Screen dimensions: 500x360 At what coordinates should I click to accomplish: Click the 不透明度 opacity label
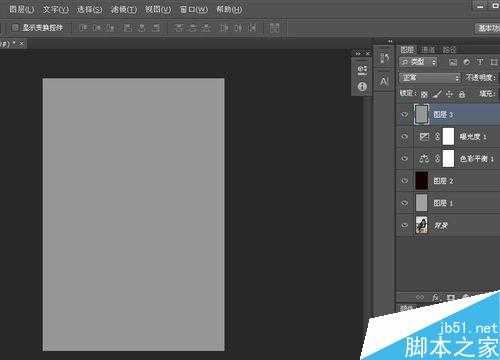480,78
